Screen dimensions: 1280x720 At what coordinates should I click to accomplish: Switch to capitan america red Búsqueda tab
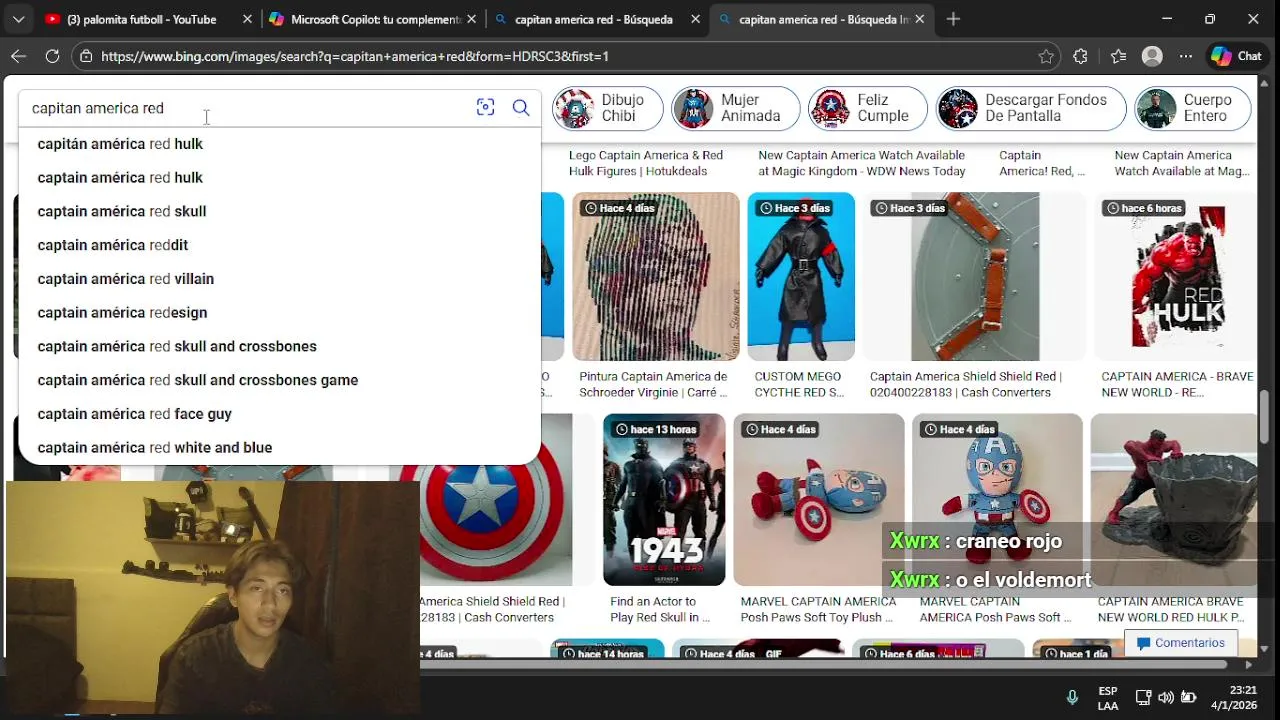click(594, 19)
